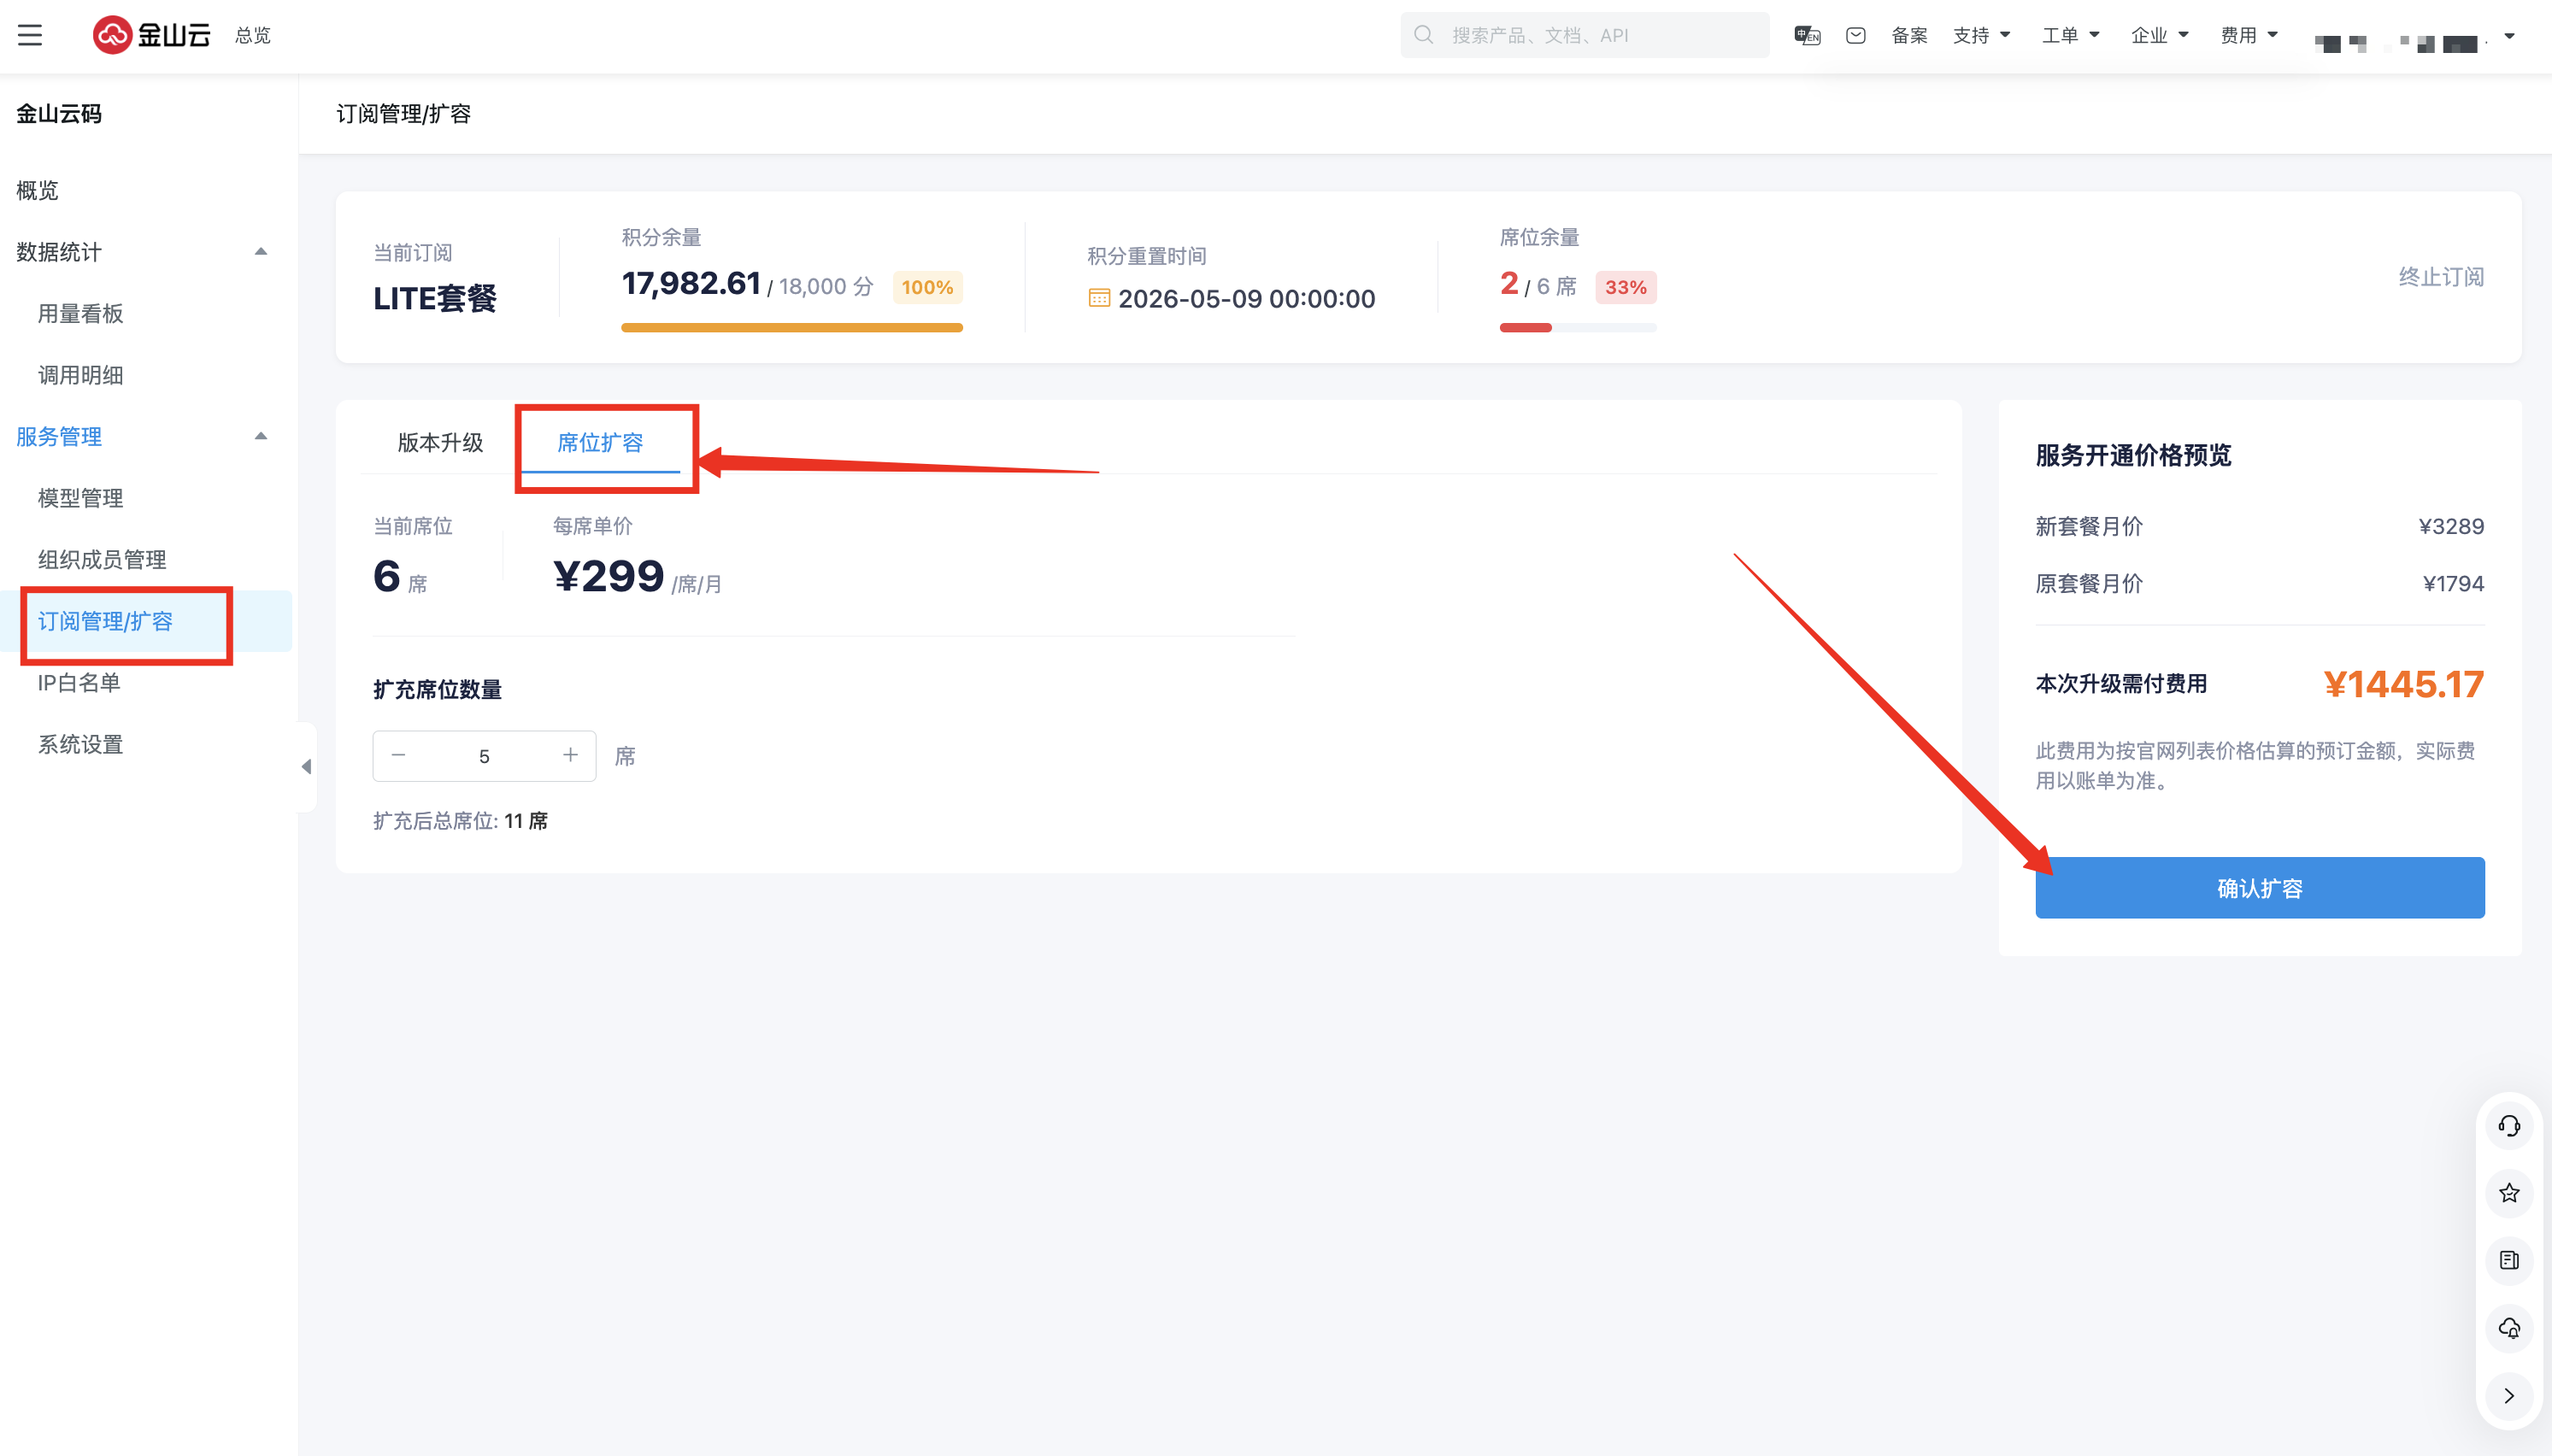The width and height of the screenshot is (2552, 1456).
Task: Open the 费用 dropdown menu
Action: click(x=2248, y=35)
